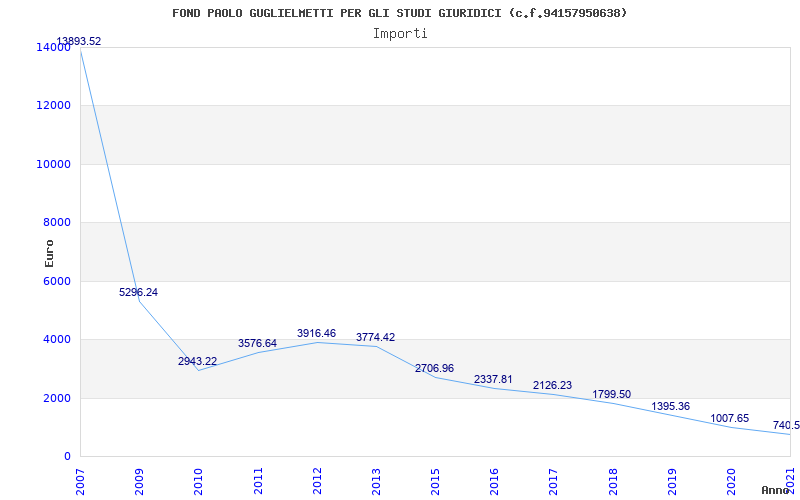Screen dimensions: 800x500
Task: Click the 2013 x-axis year label
Action: pyautogui.click(x=377, y=481)
